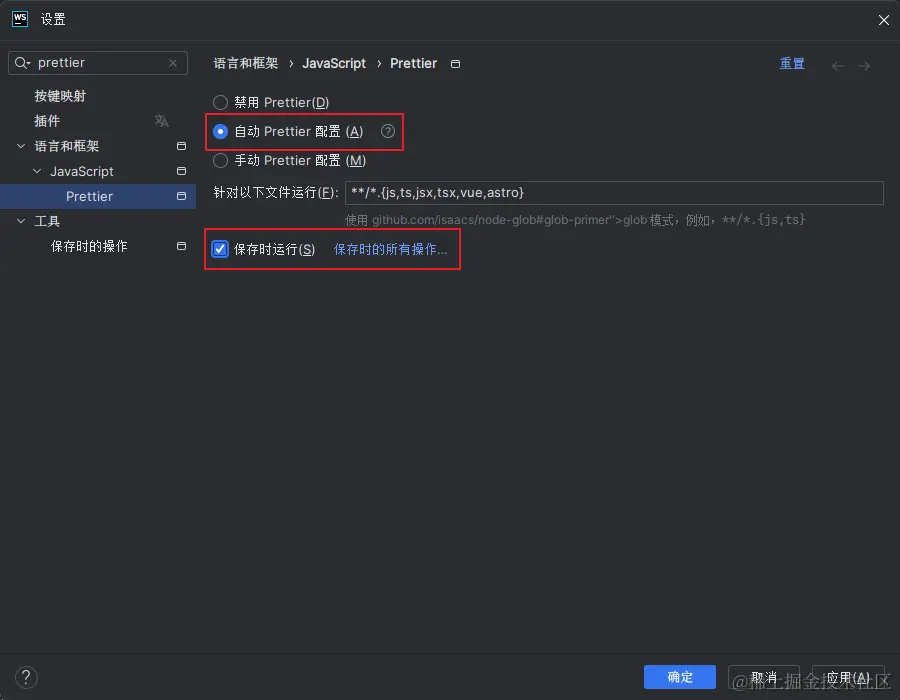
Task: Click the JavaScript breadcrumb
Action: point(334,63)
